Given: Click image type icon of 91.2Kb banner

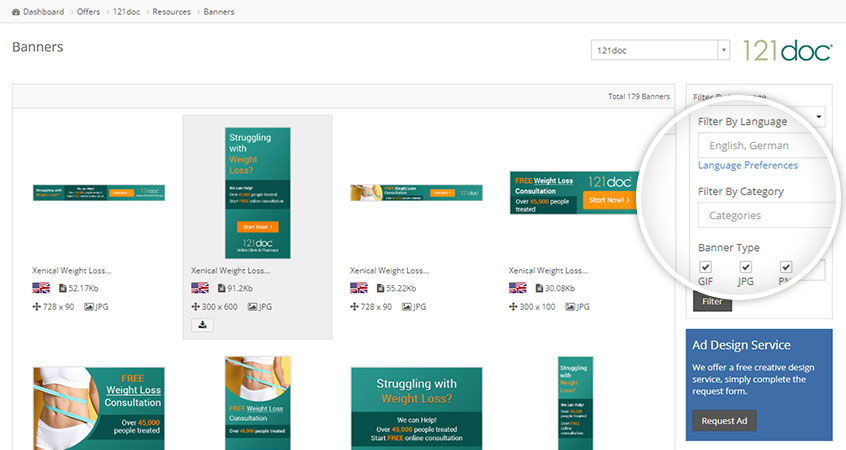Looking at the screenshot, I should tap(252, 306).
